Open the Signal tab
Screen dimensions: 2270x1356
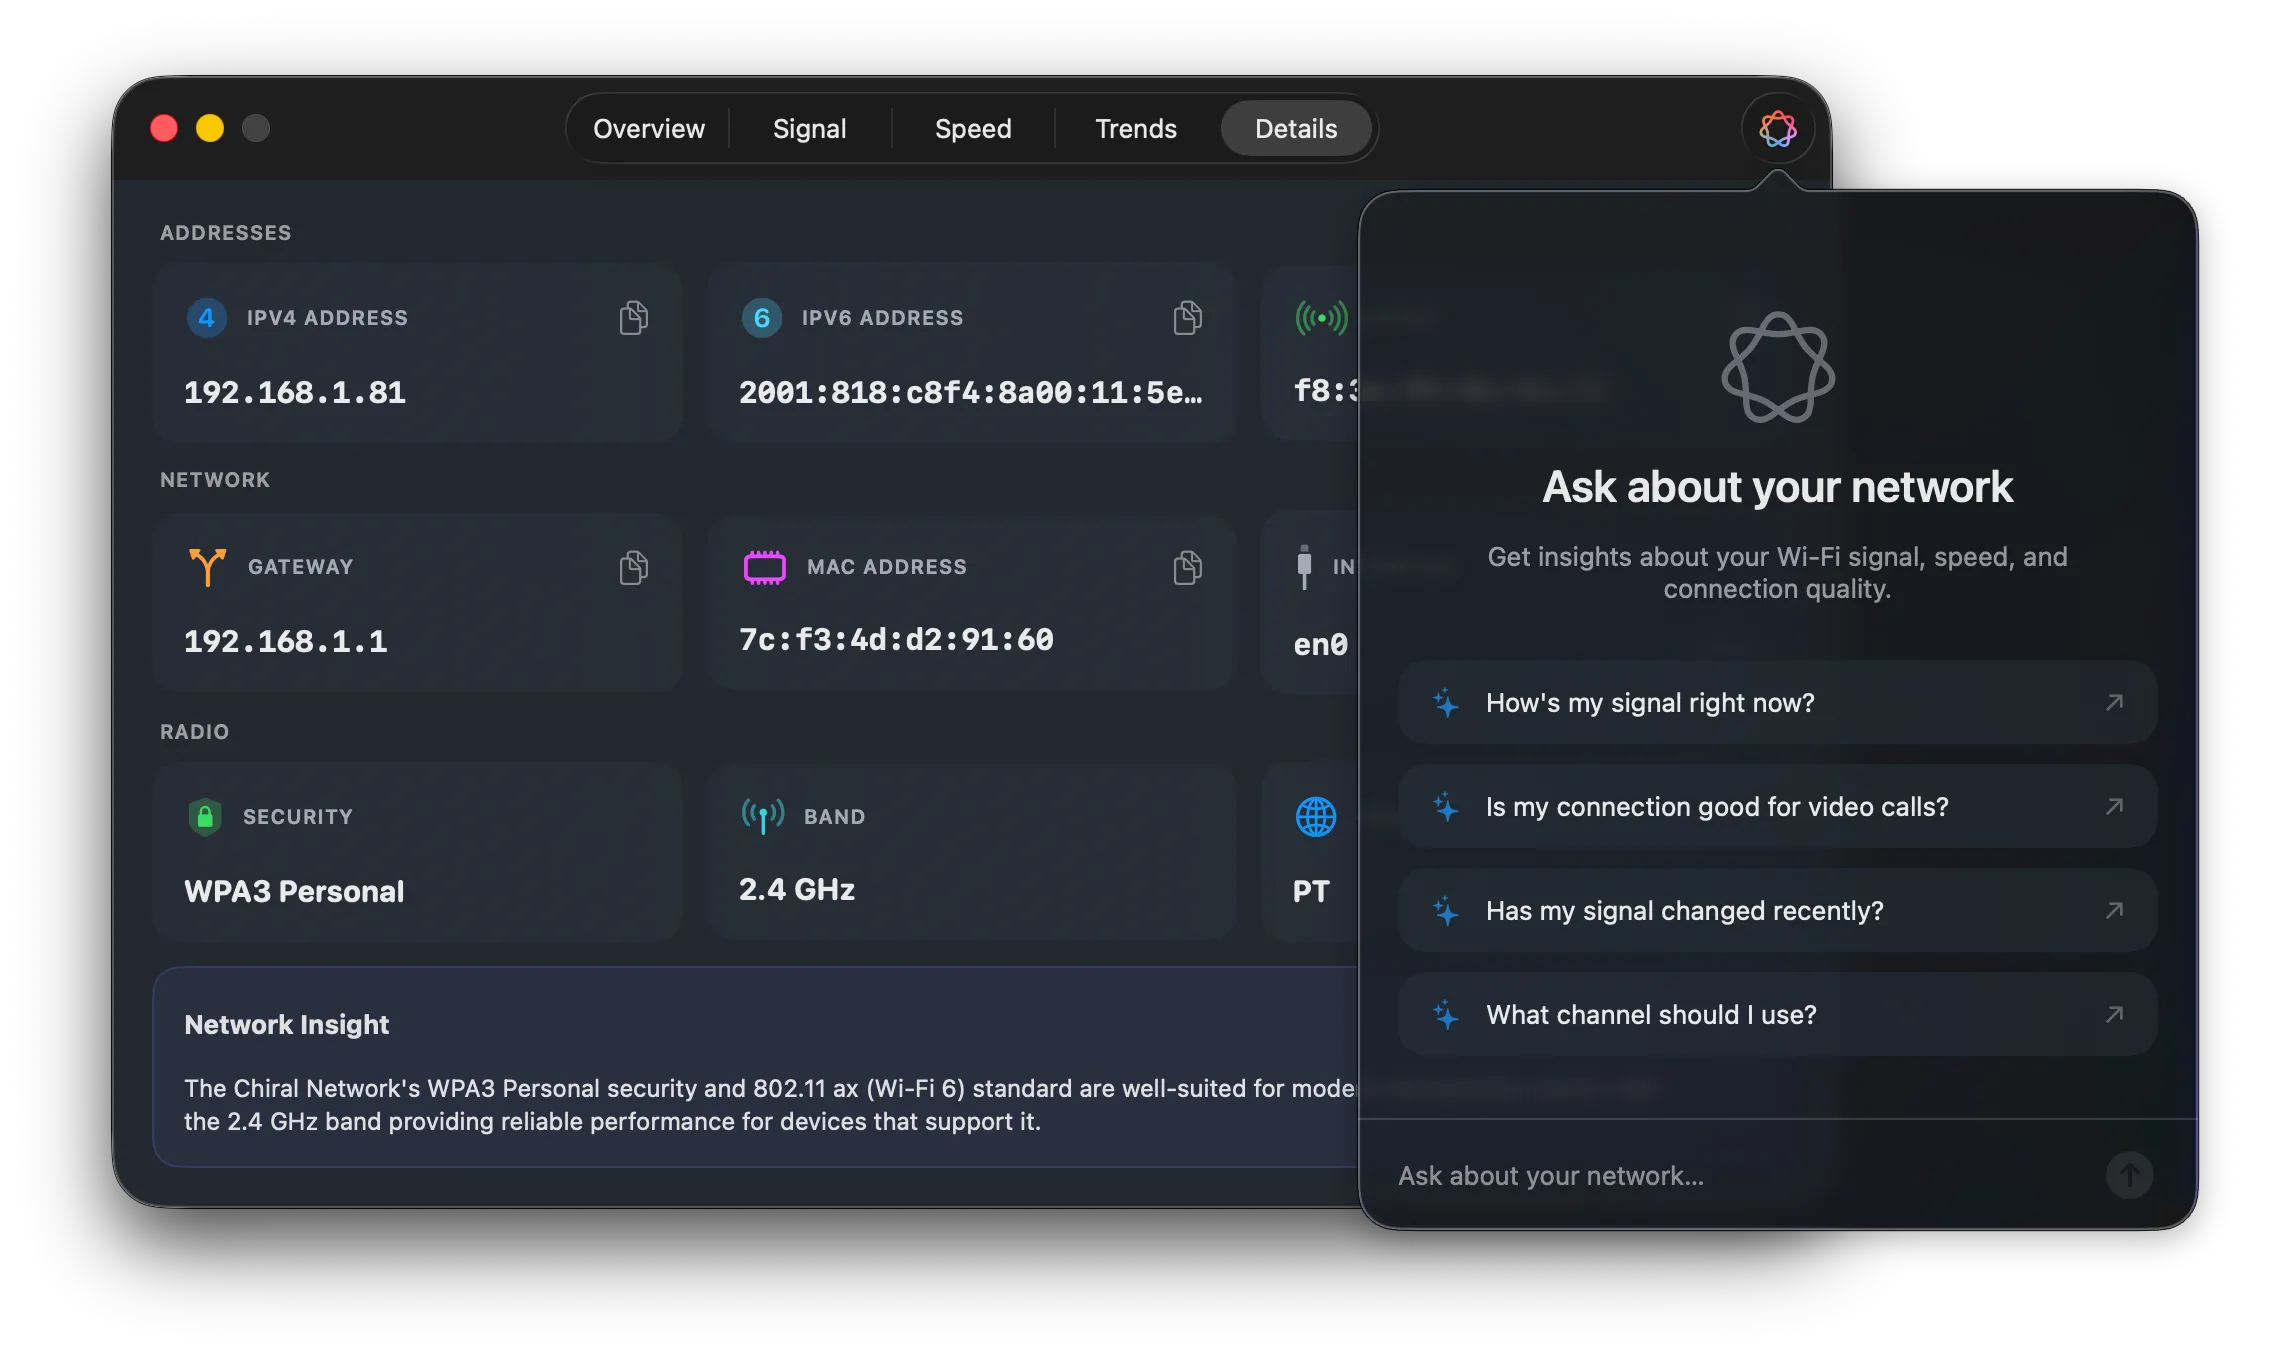click(810, 128)
